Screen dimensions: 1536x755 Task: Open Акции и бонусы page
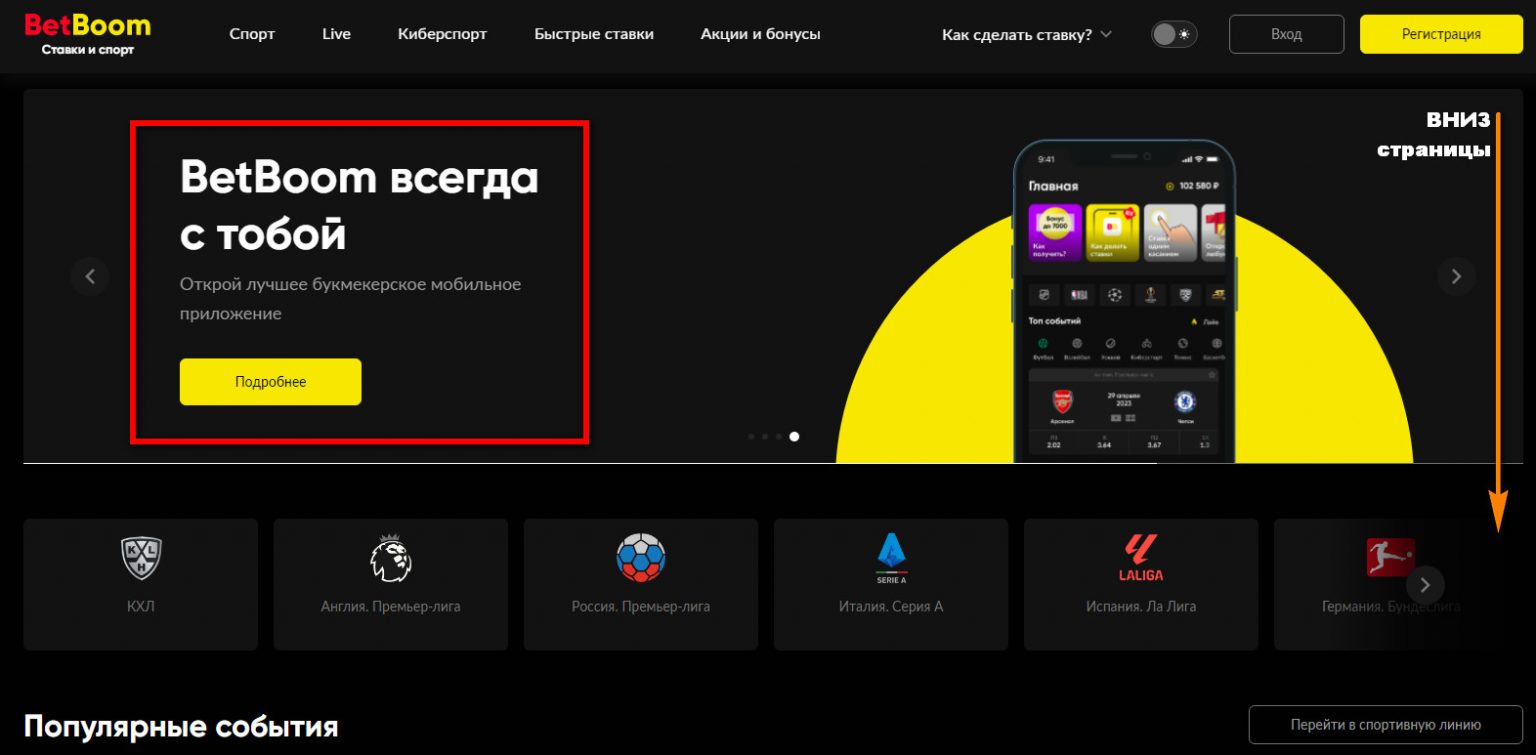click(760, 34)
